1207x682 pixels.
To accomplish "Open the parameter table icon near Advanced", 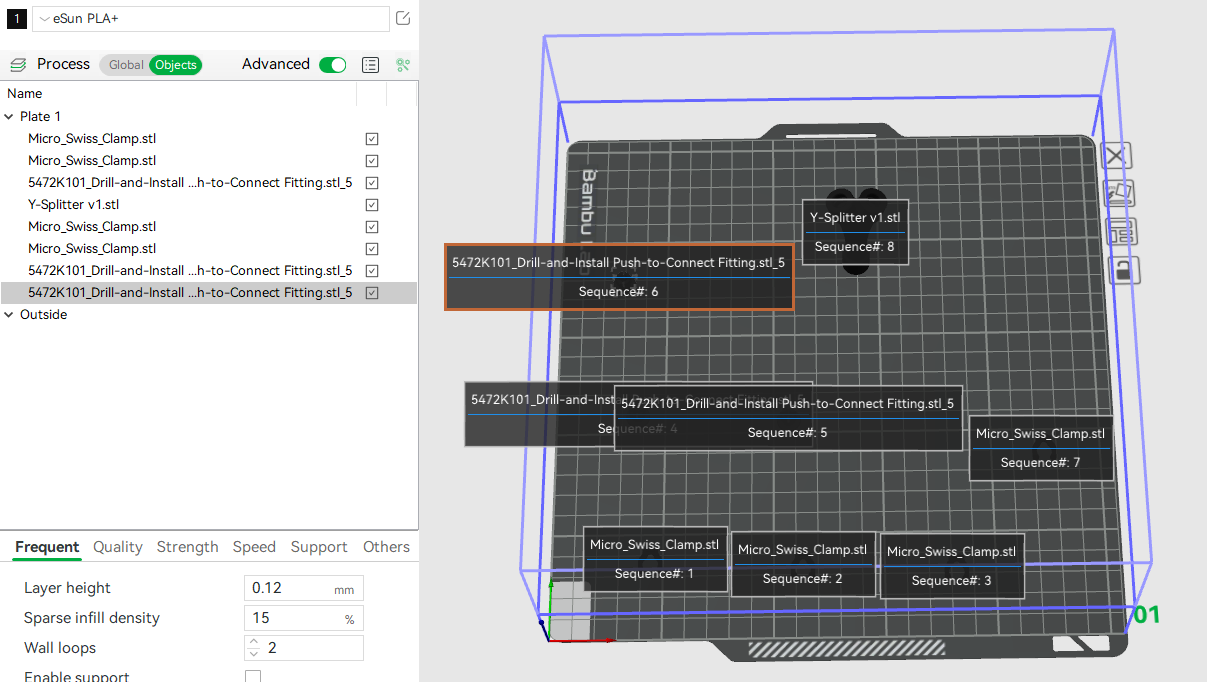I will (x=370, y=64).
